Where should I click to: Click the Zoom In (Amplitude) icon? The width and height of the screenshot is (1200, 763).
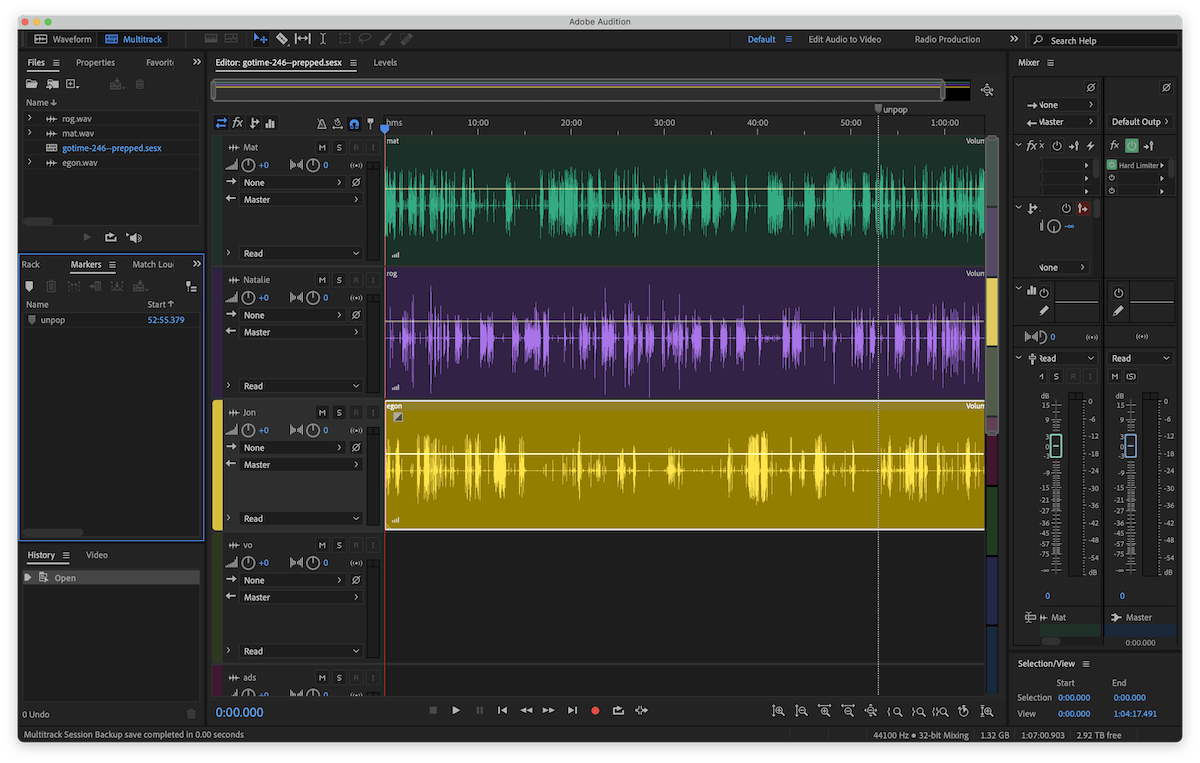point(778,711)
